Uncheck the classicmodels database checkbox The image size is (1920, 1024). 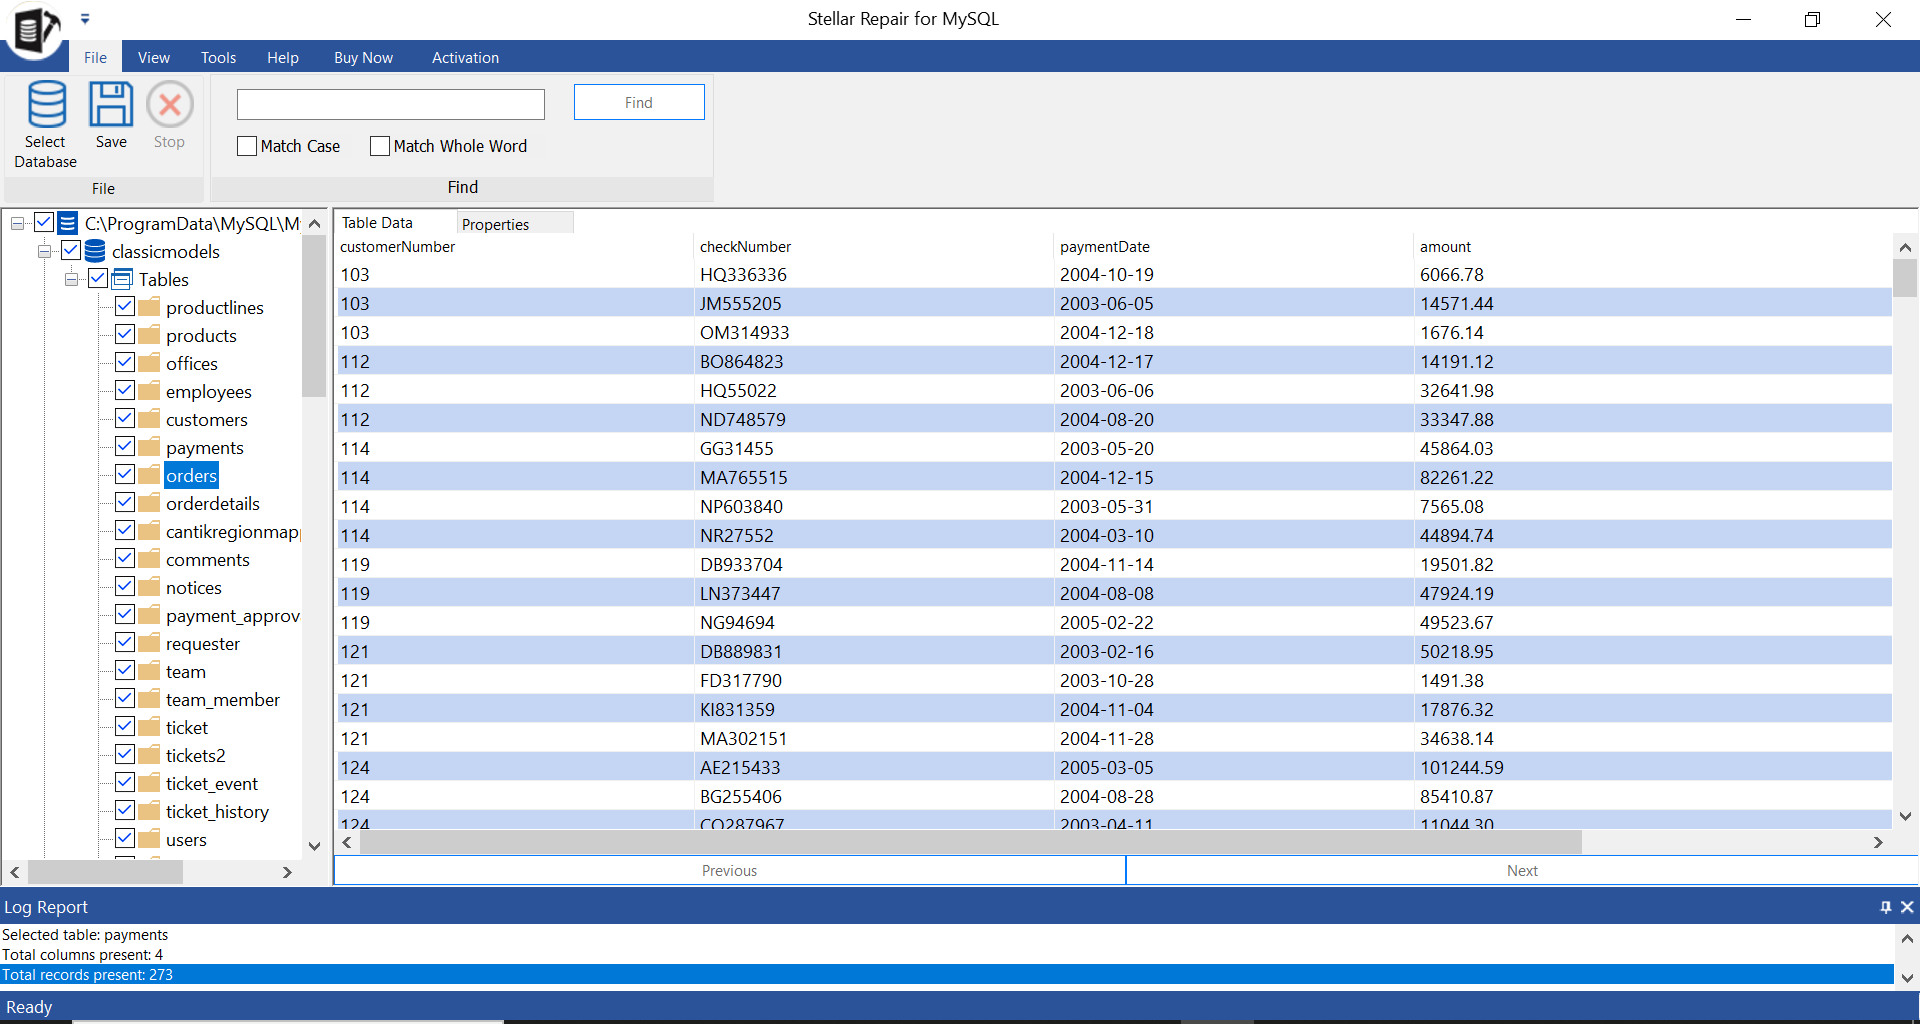point(71,250)
